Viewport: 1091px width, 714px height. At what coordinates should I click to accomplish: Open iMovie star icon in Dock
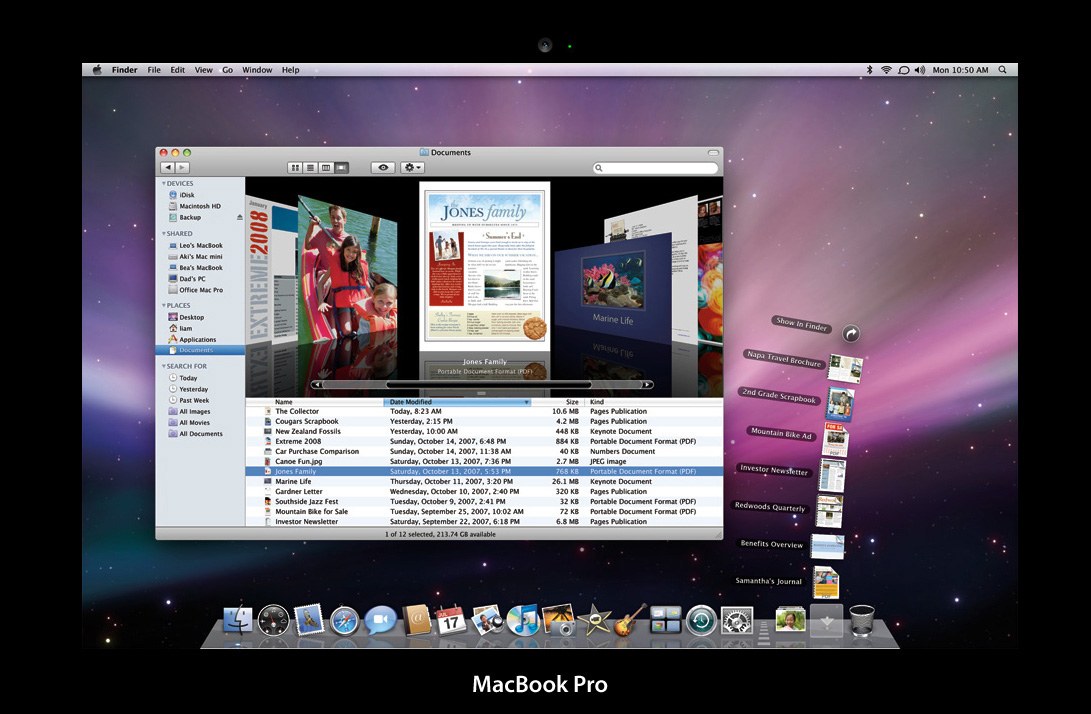pos(594,619)
